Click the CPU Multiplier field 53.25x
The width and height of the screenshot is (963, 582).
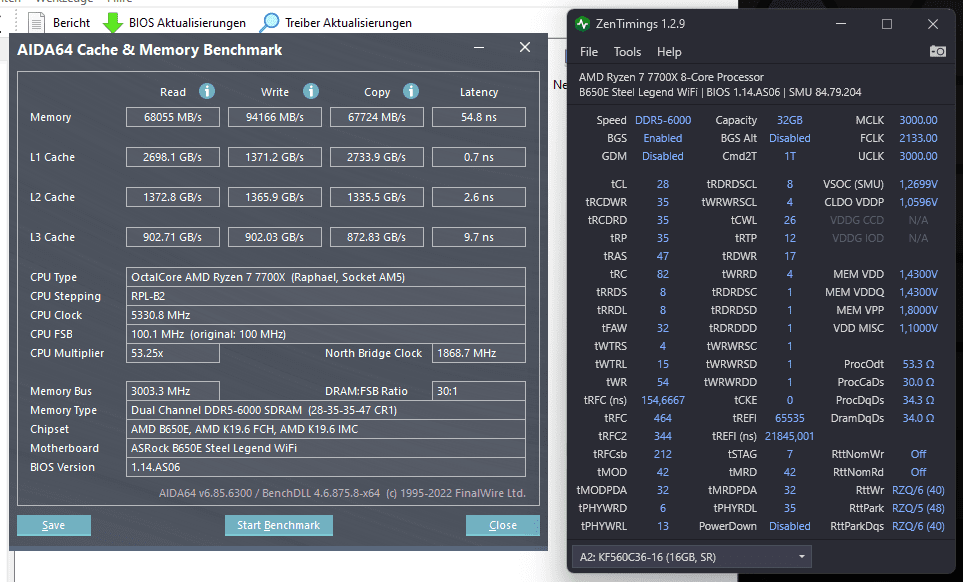[x=173, y=353]
